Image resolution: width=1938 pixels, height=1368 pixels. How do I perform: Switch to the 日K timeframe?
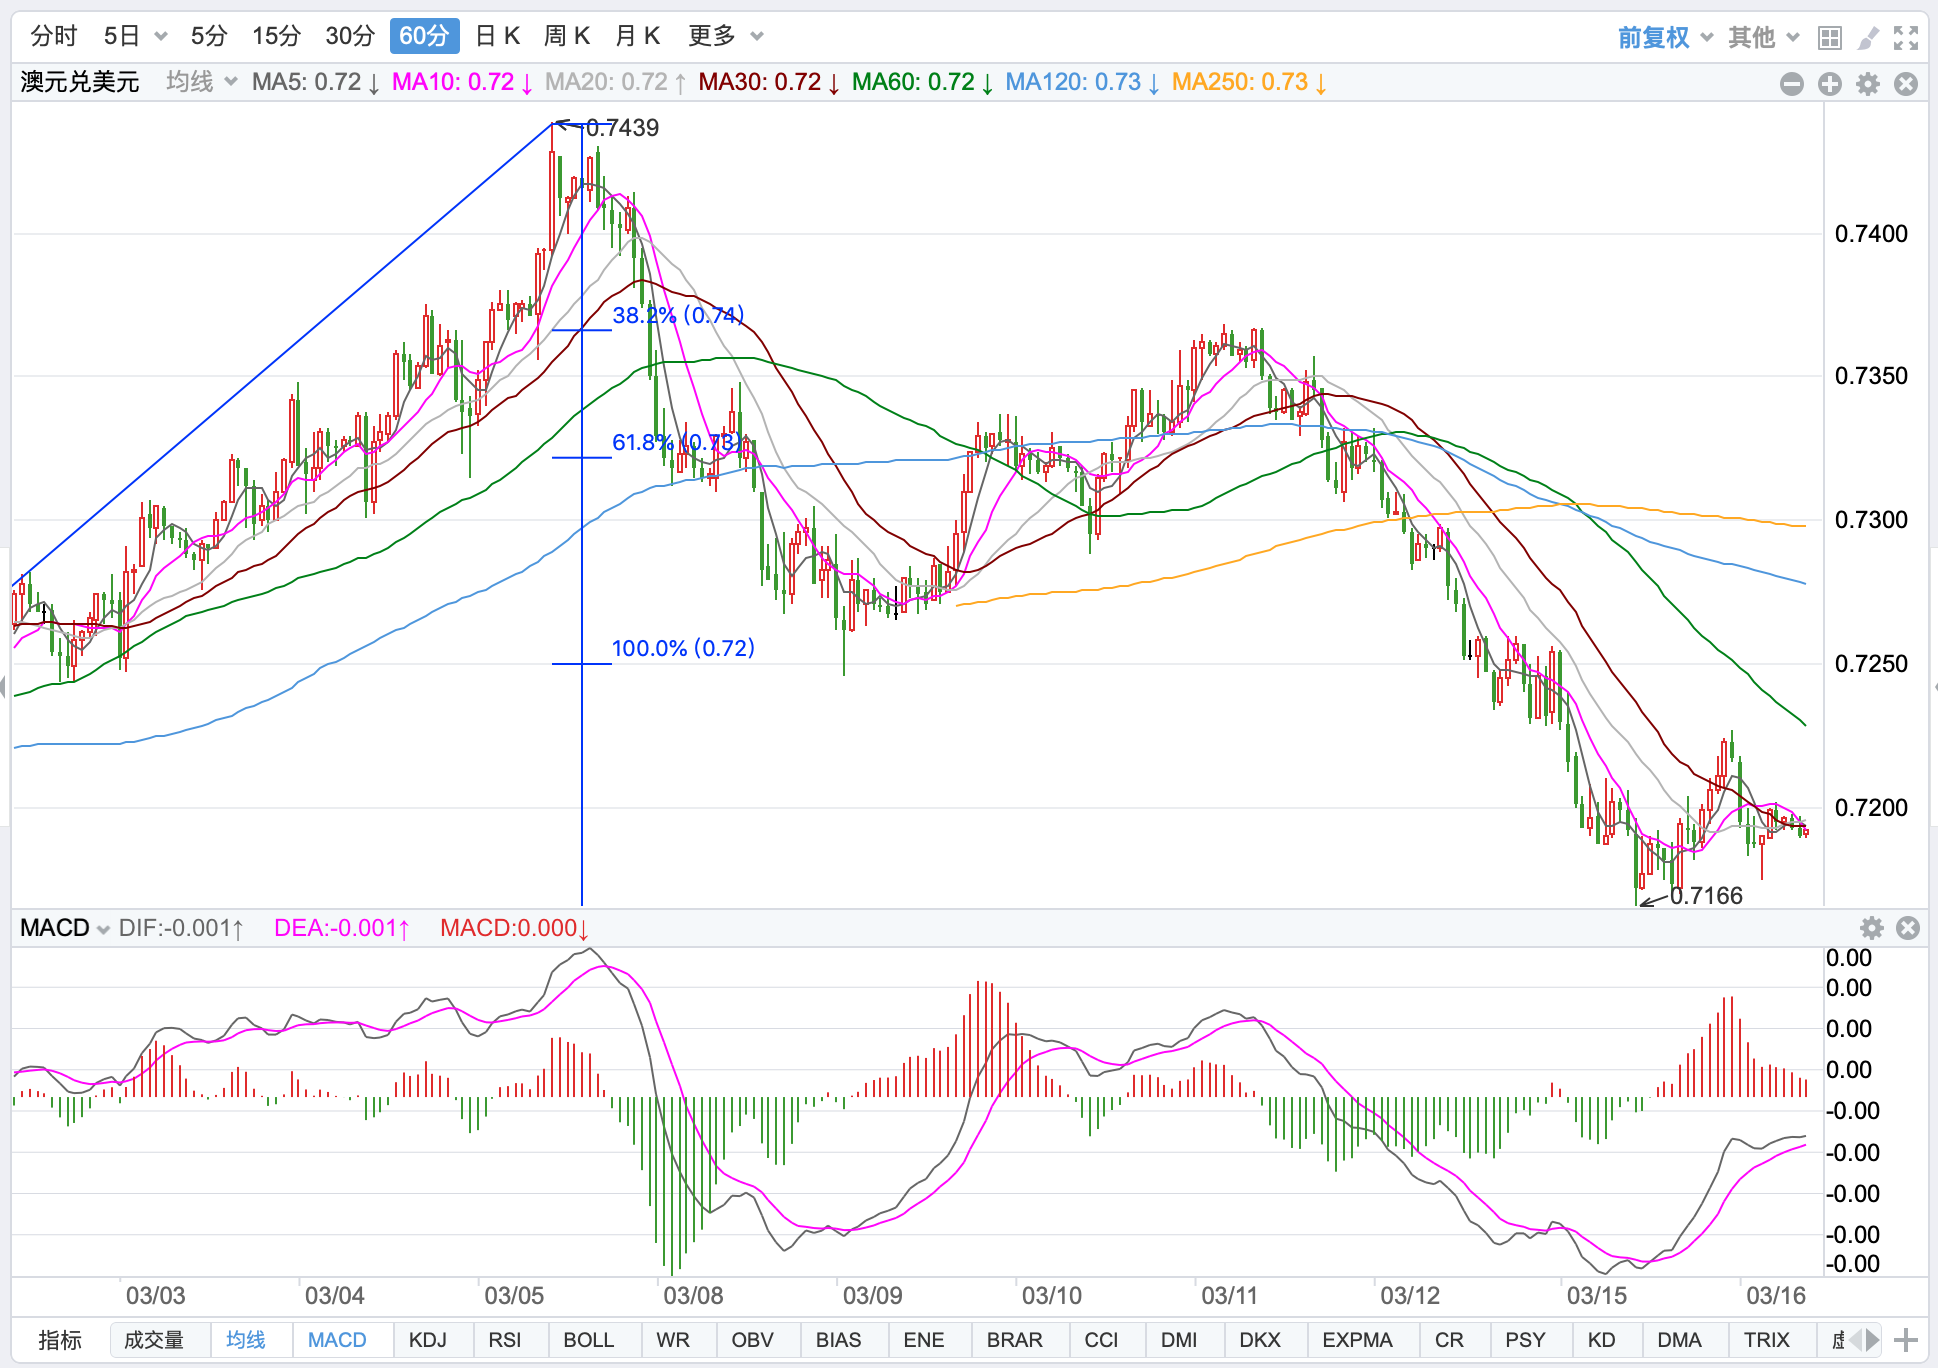point(497,37)
